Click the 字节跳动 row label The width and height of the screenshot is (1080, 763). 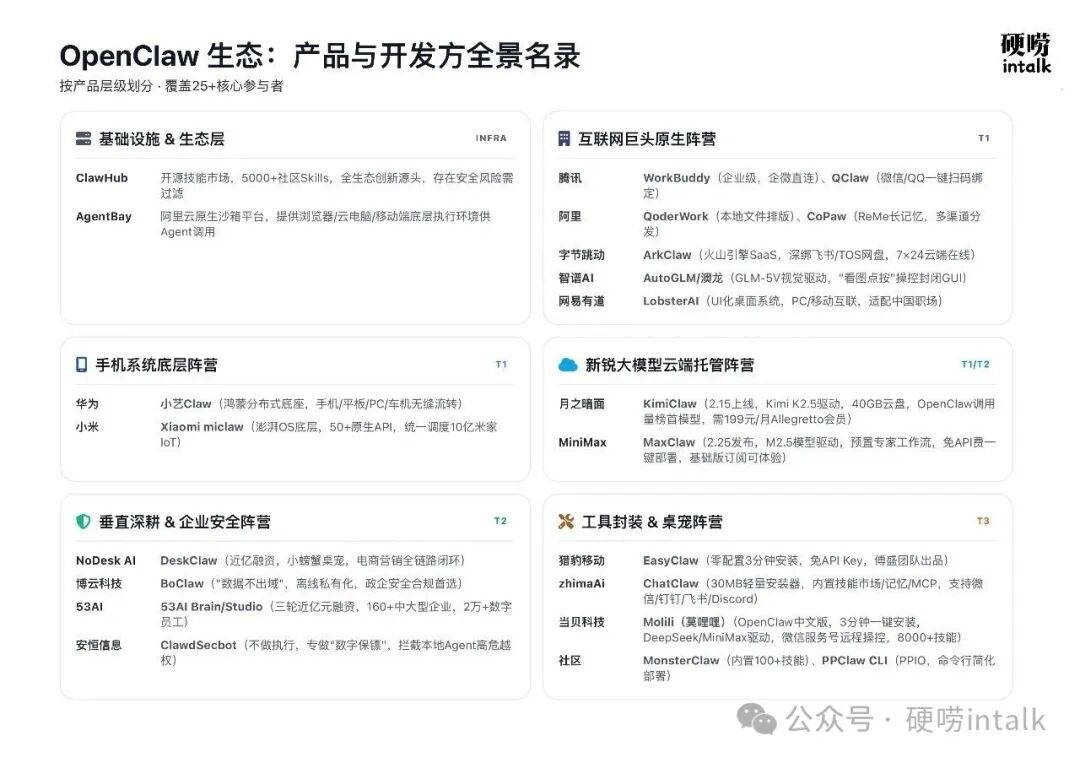(x=581, y=255)
